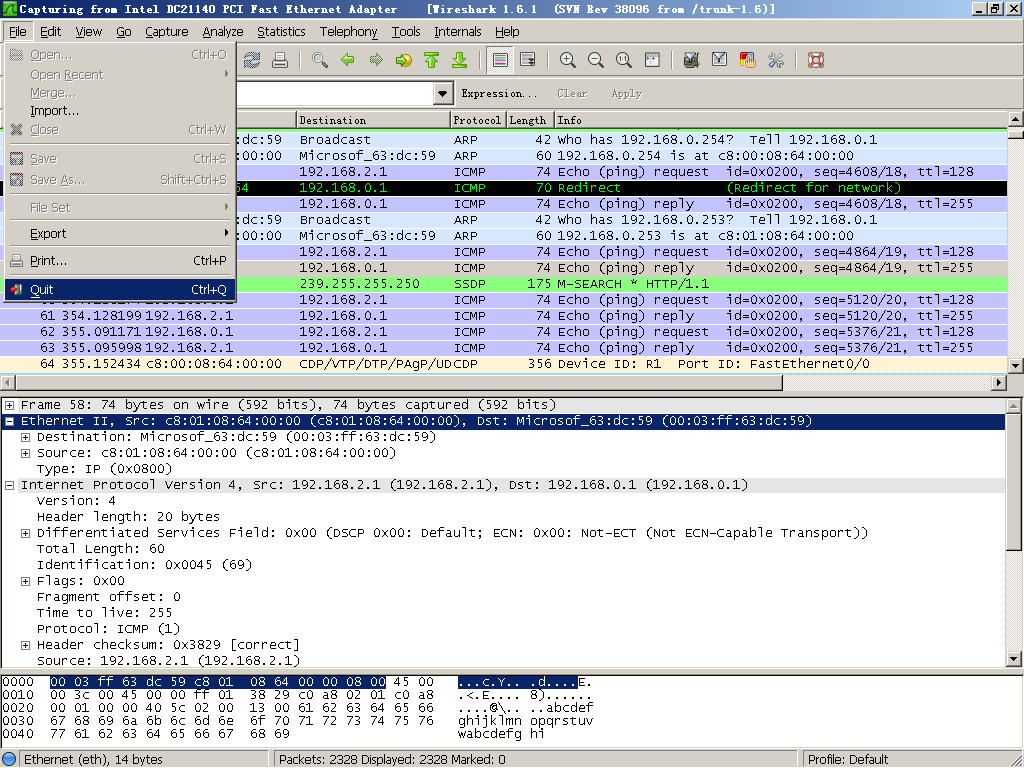Open the View menu

[88, 31]
